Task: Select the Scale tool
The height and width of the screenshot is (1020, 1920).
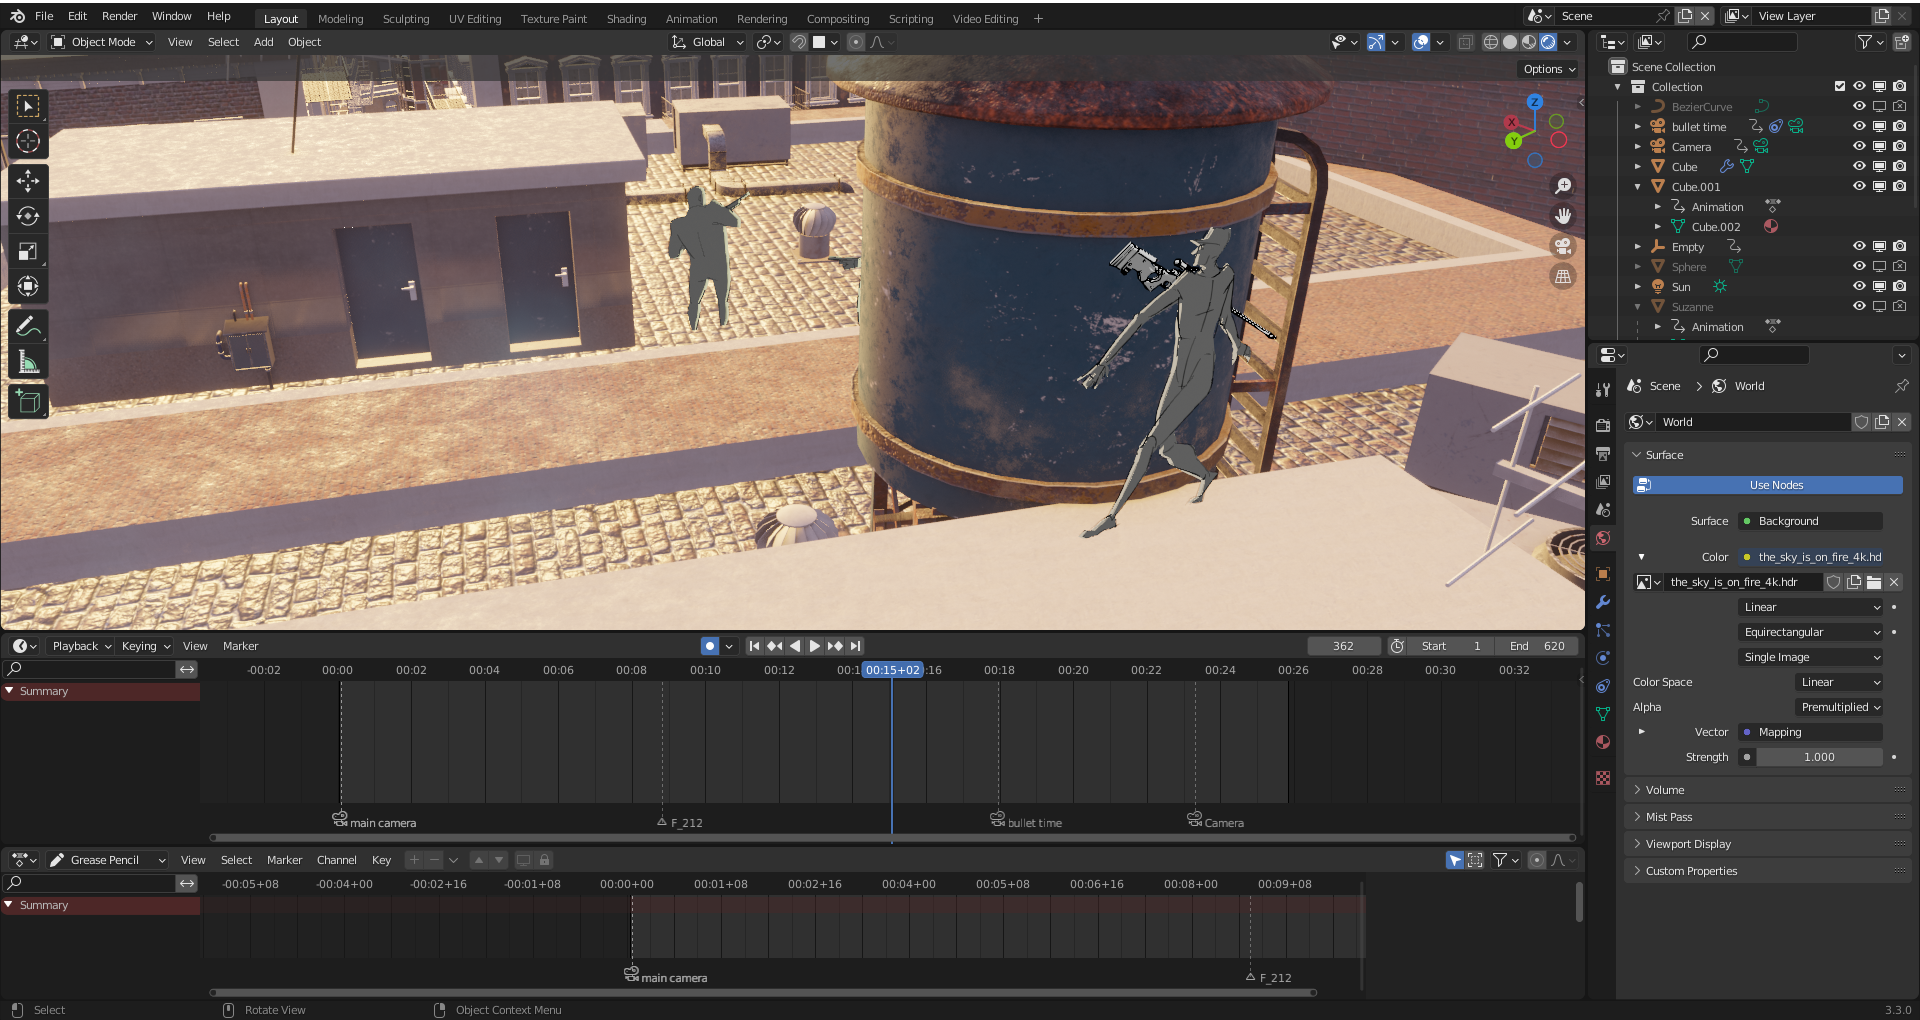Action: pyautogui.click(x=28, y=252)
